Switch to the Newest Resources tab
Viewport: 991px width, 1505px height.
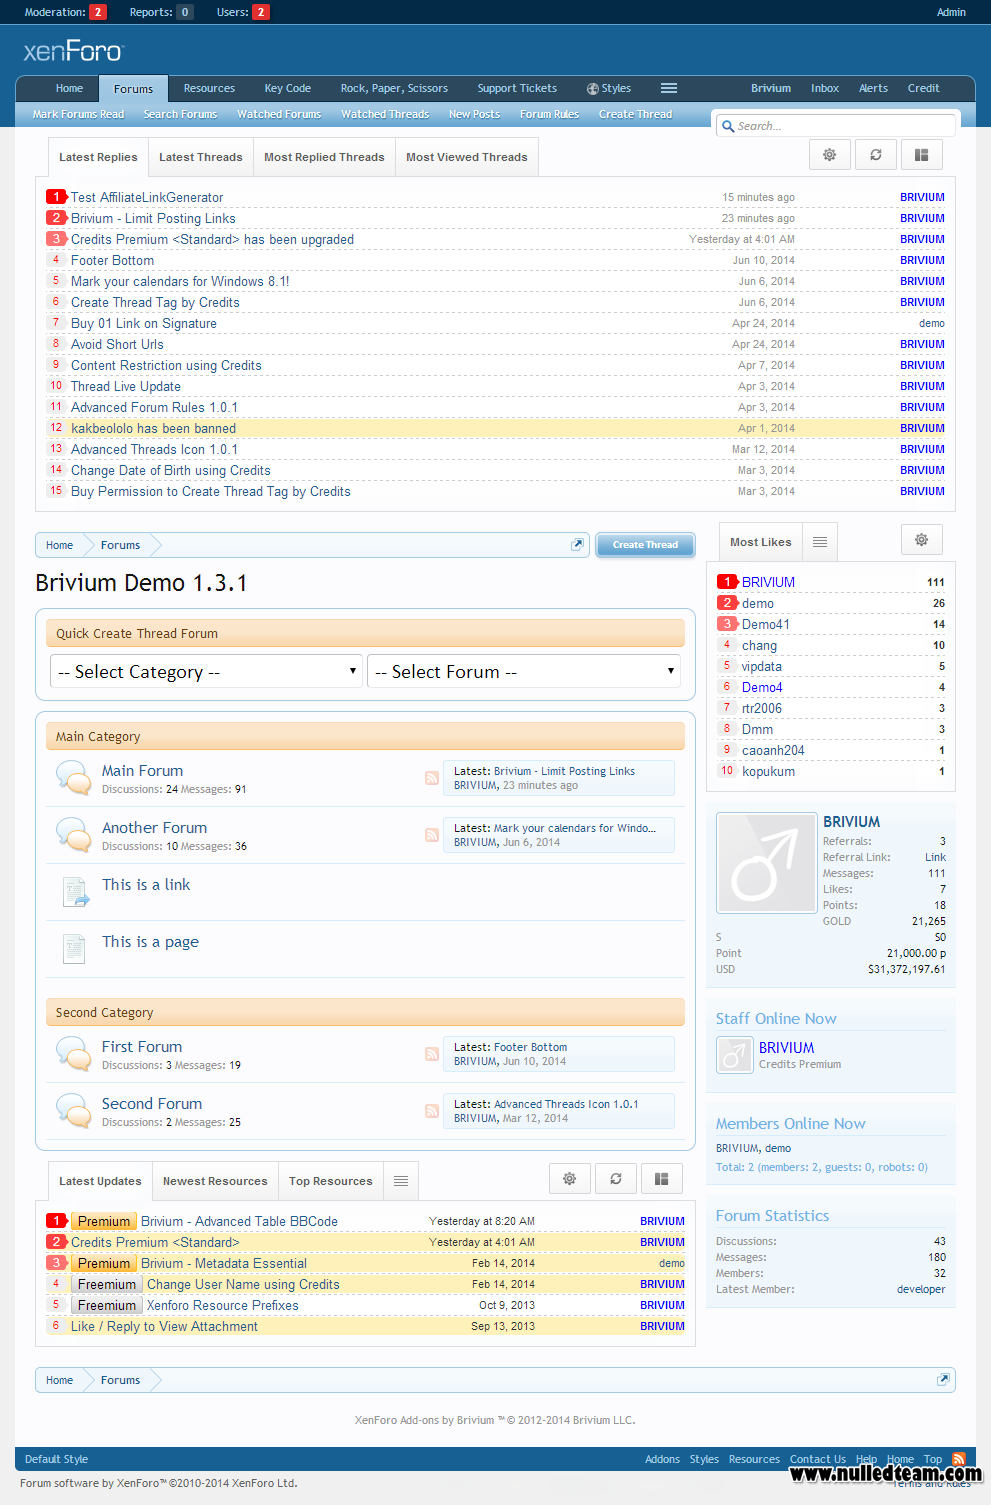(215, 1181)
